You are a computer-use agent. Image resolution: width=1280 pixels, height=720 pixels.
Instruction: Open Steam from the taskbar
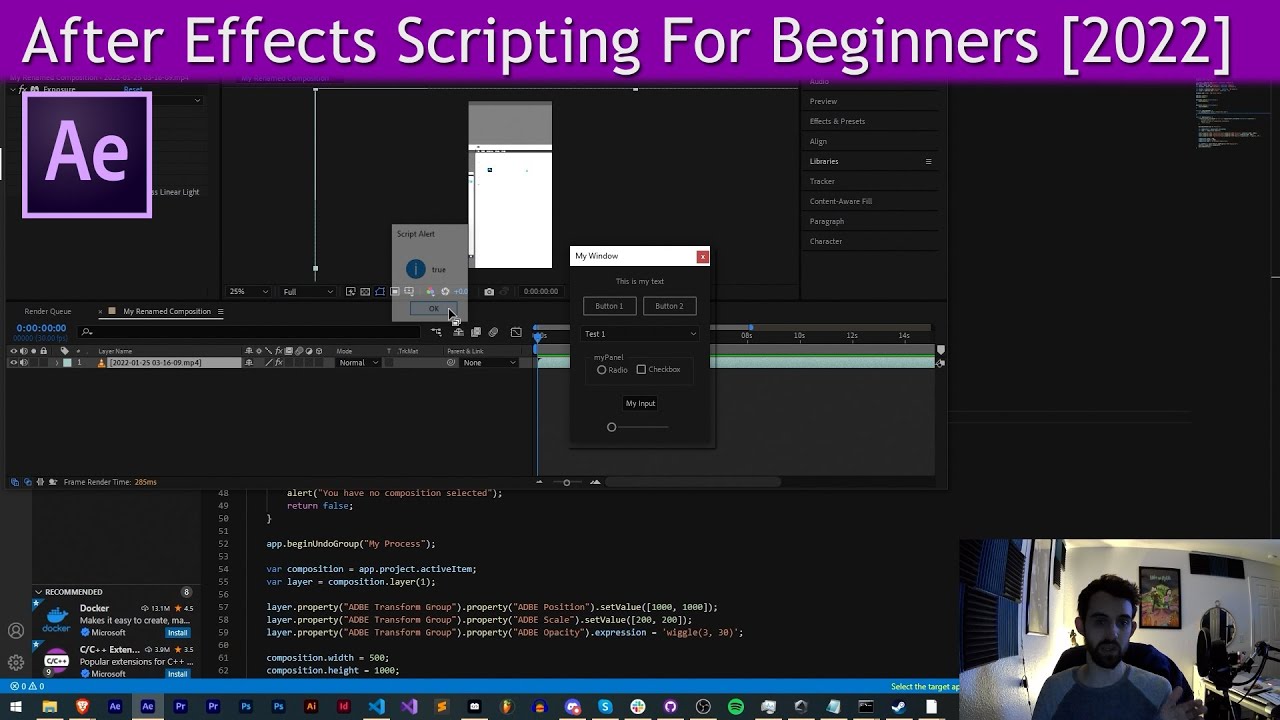tap(898, 707)
